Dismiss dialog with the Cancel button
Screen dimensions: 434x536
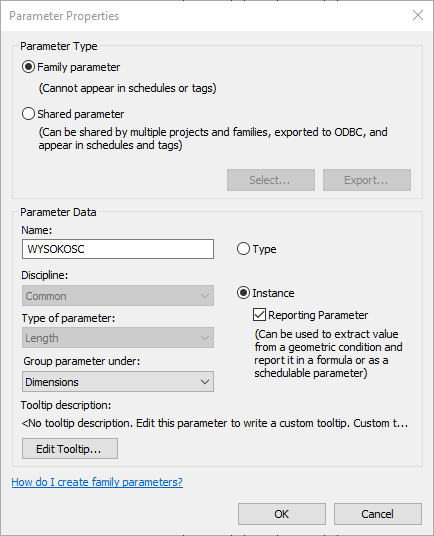point(378,514)
